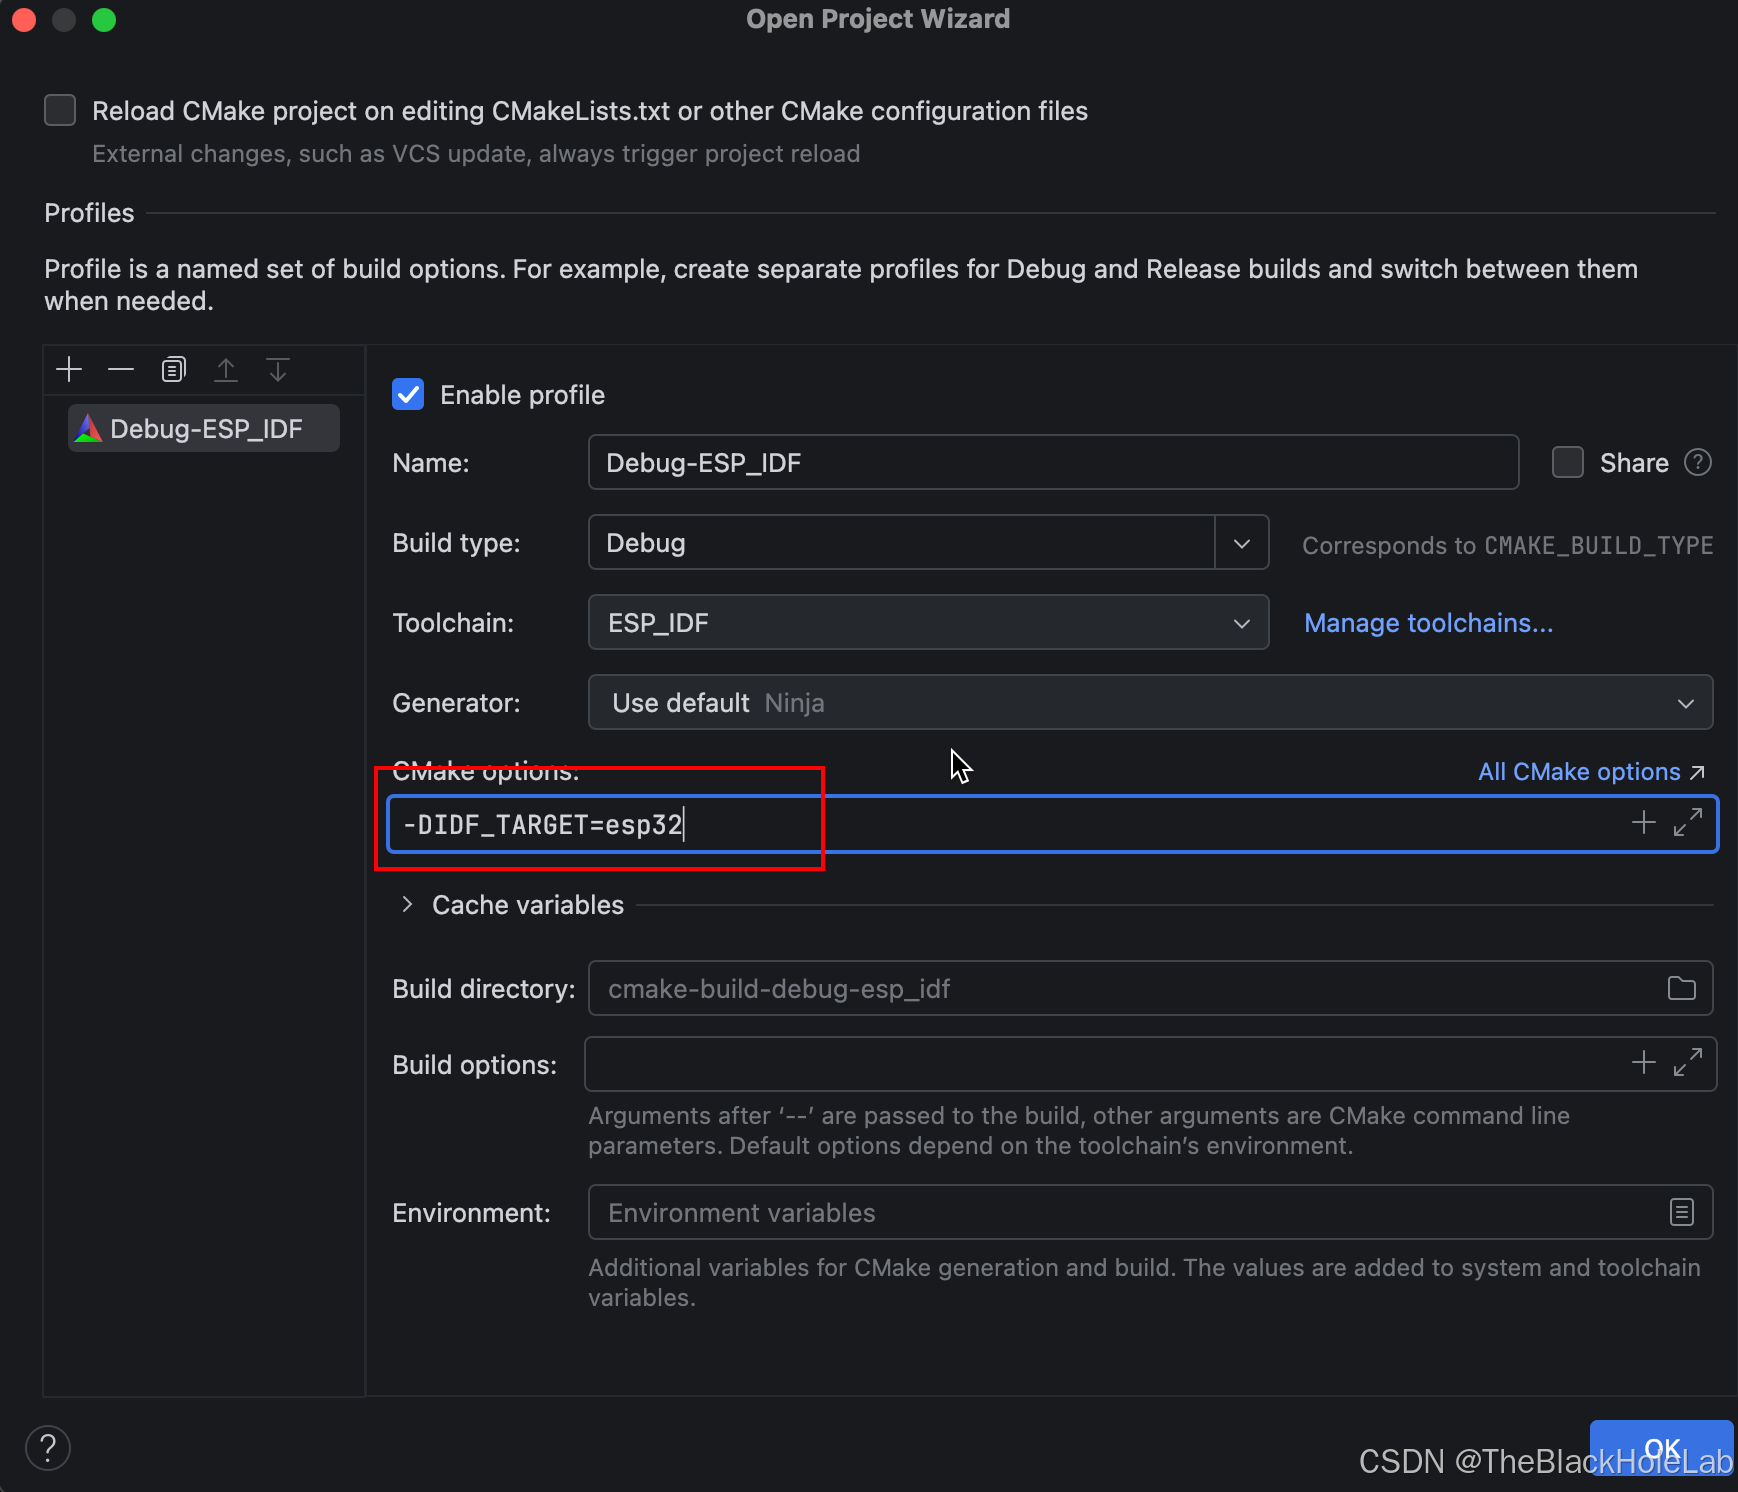The height and width of the screenshot is (1492, 1738).
Task: Move profile up in list
Action: 226,370
